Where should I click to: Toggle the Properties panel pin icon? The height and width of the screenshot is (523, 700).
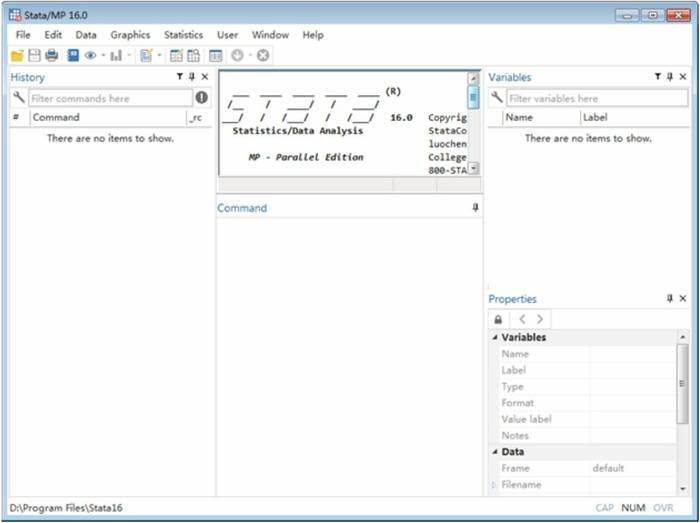coord(670,299)
